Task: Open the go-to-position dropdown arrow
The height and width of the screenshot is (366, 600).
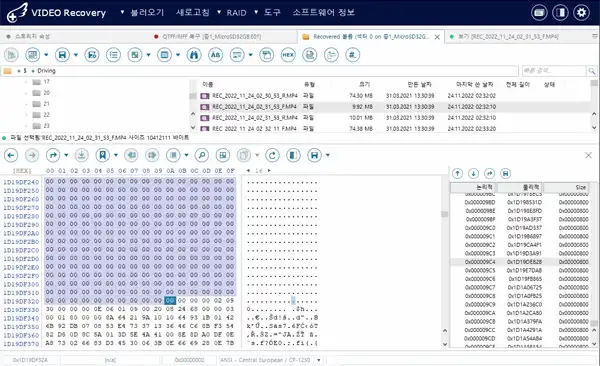Action: click(x=66, y=155)
